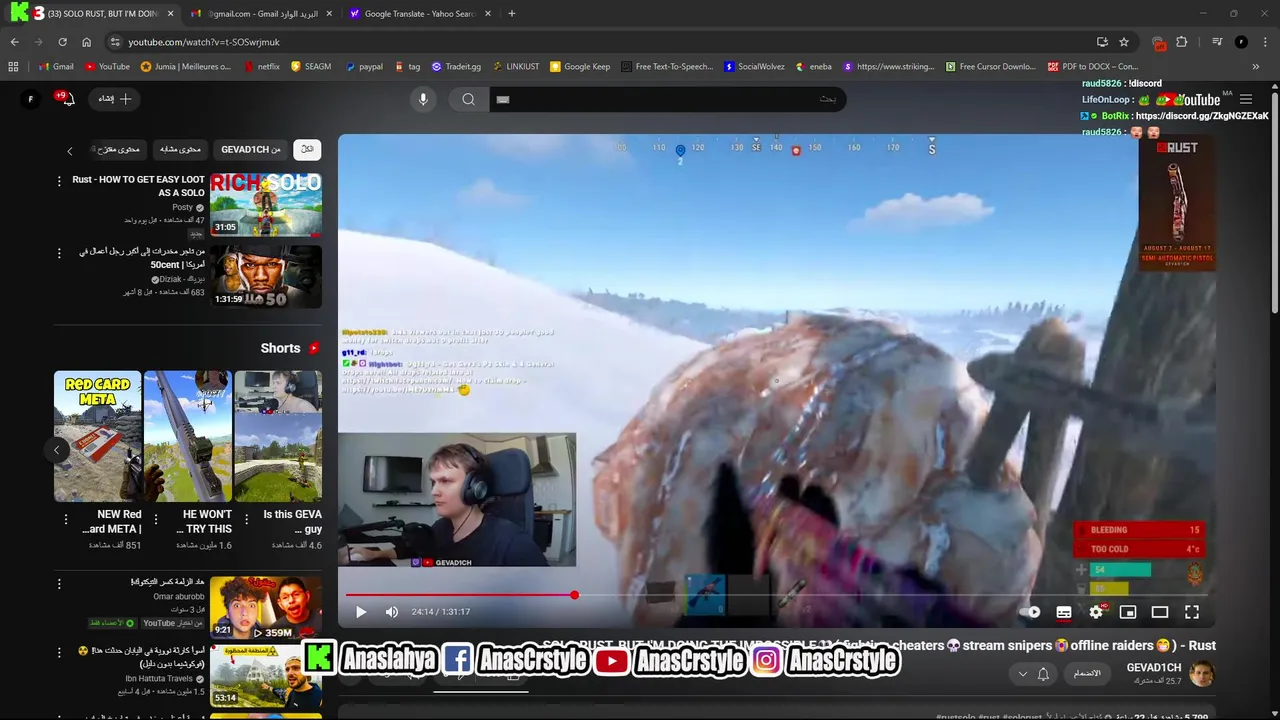Screen dimensions: 1280x720
Task: Open the 50cent video thumbnail
Action: click(266, 276)
